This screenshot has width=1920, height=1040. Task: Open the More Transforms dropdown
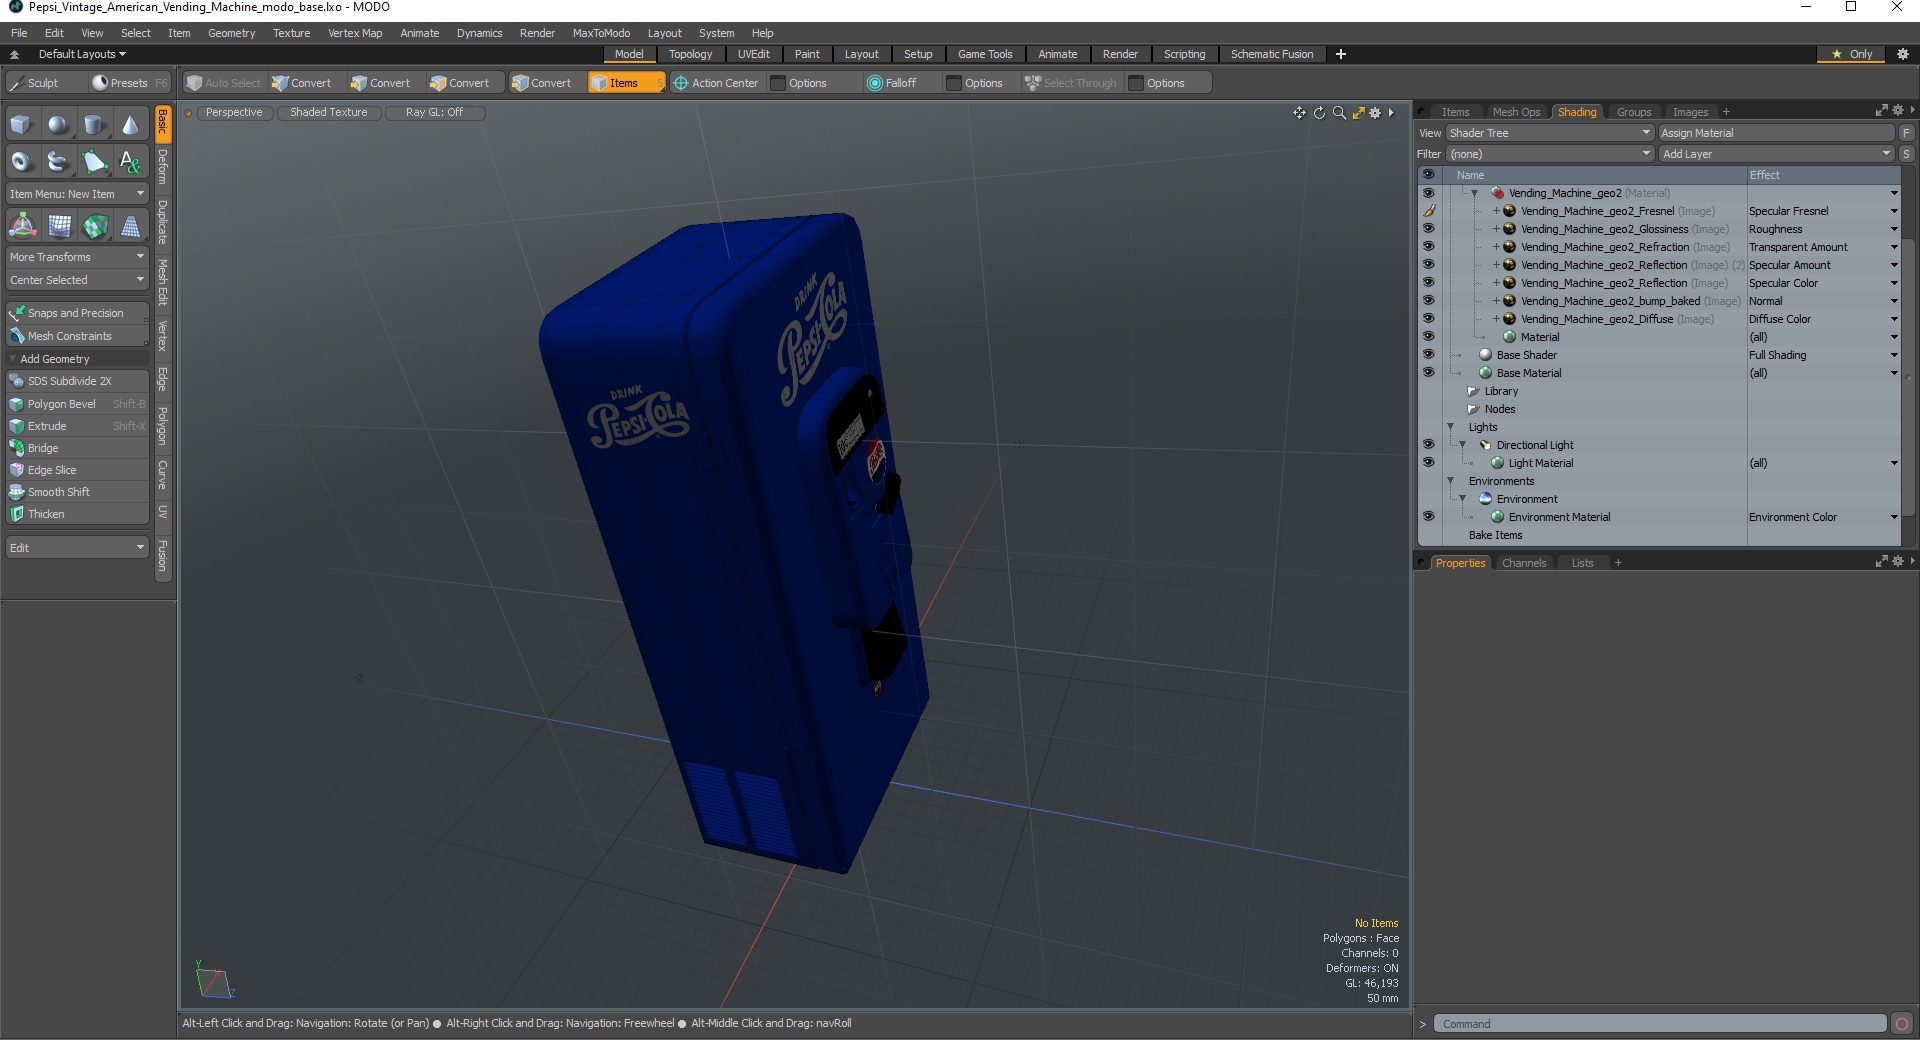tap(78, 257)
